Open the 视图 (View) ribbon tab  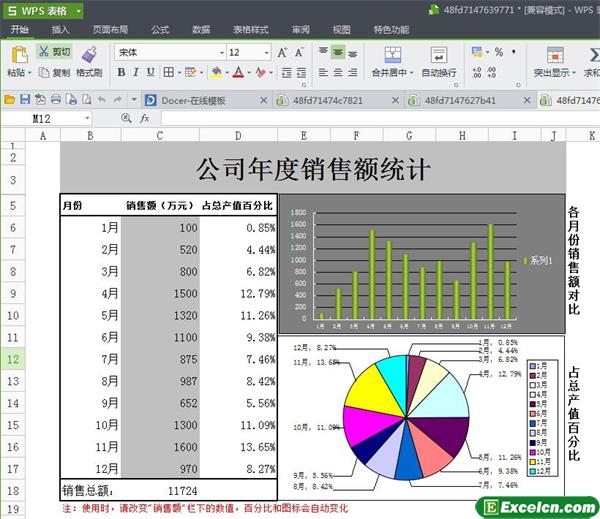click(x=342, y=29)
